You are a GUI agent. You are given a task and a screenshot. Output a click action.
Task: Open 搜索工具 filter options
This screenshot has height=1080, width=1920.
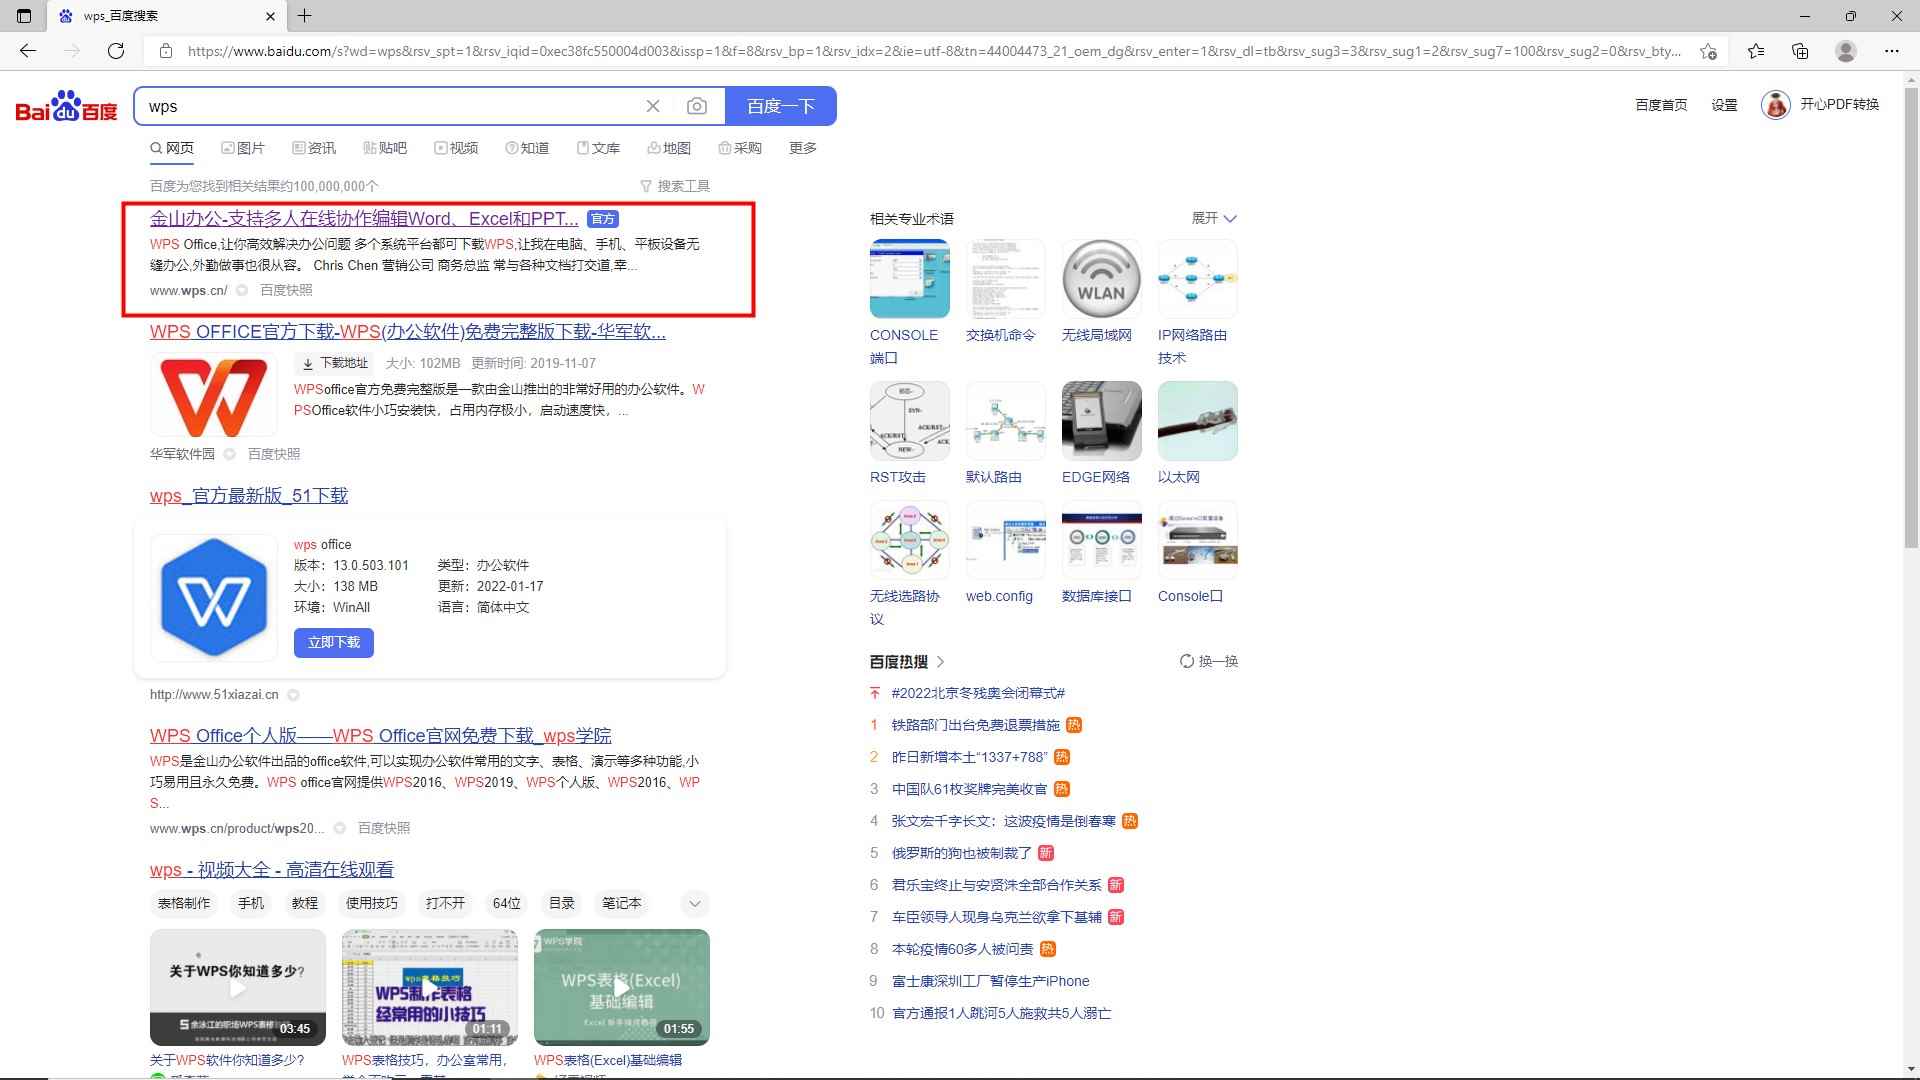676,185
